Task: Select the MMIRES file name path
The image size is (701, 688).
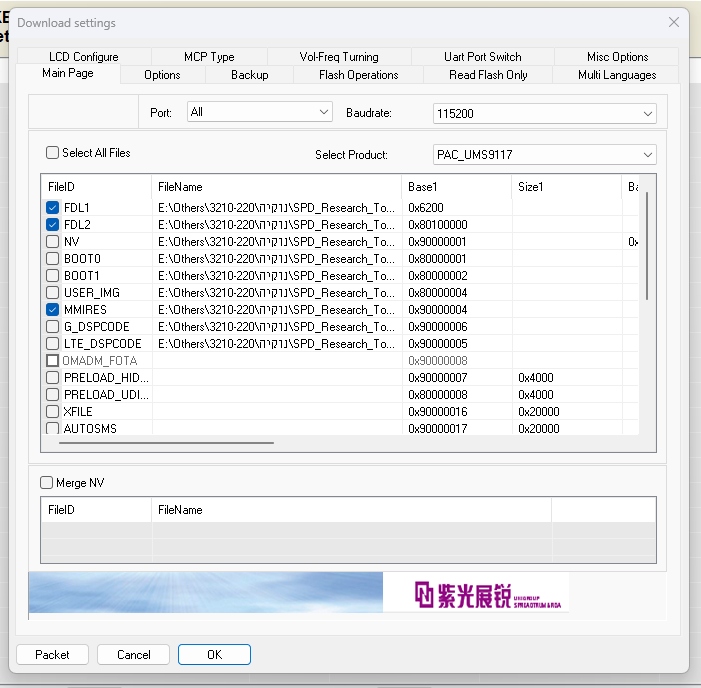Action: (277, 310)
